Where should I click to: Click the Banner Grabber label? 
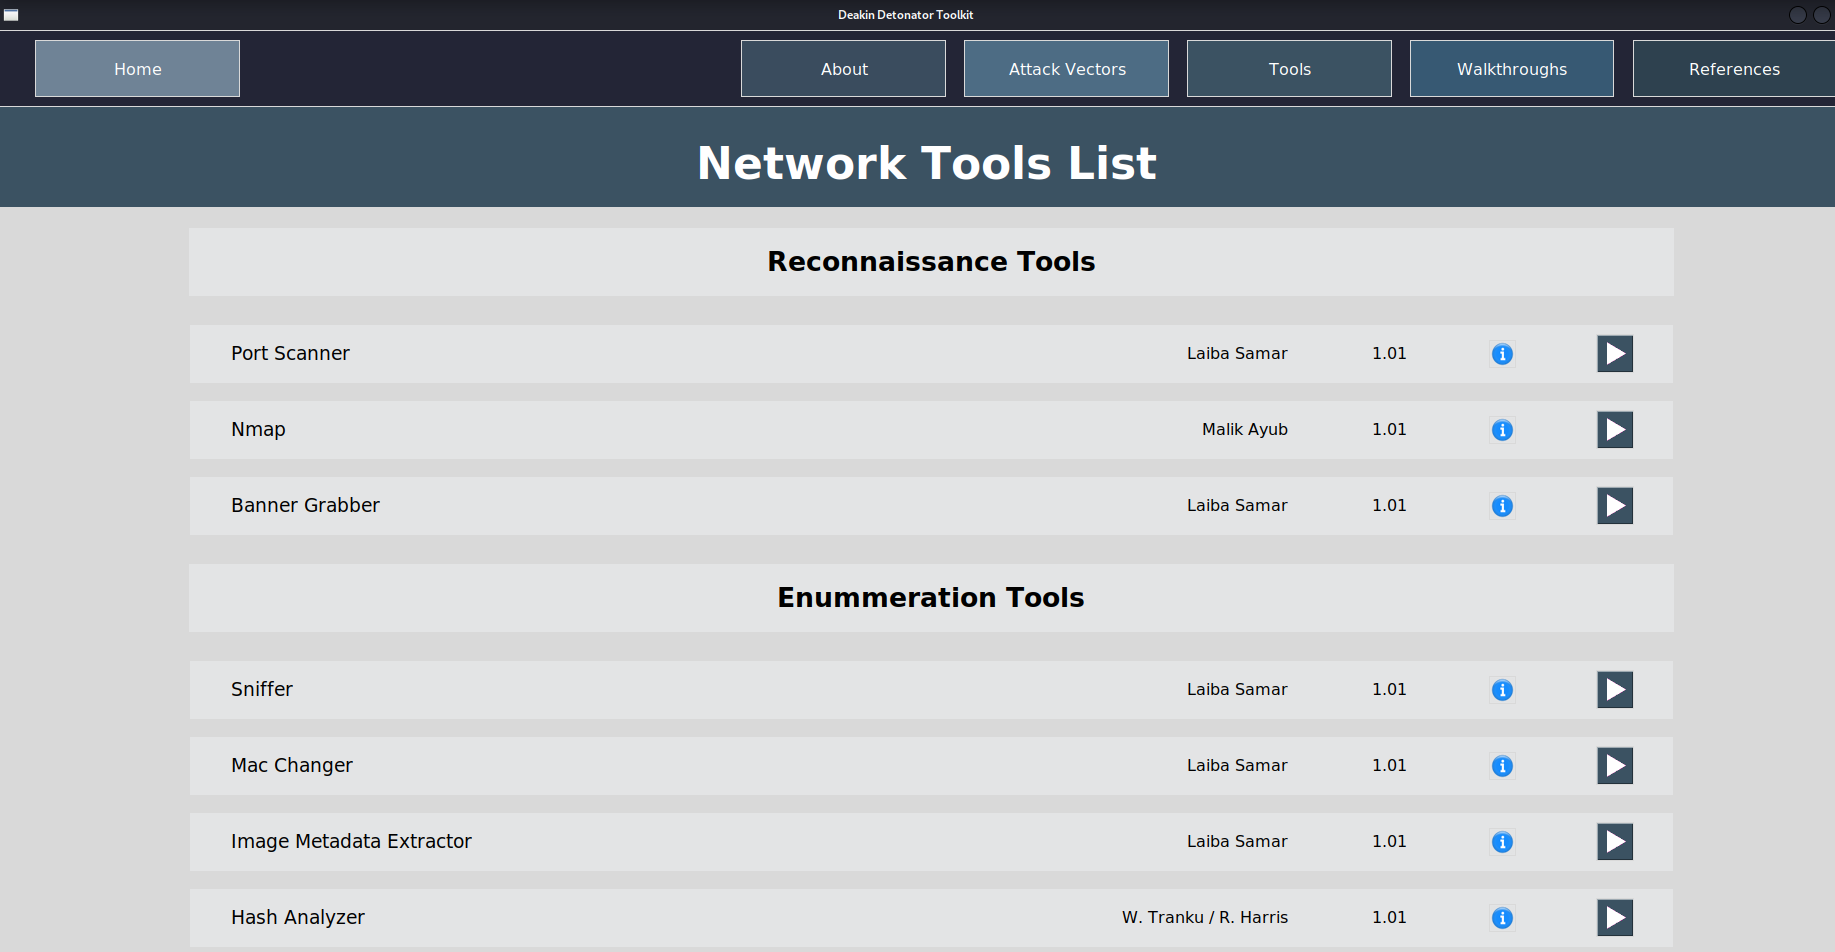pos(305,505)
